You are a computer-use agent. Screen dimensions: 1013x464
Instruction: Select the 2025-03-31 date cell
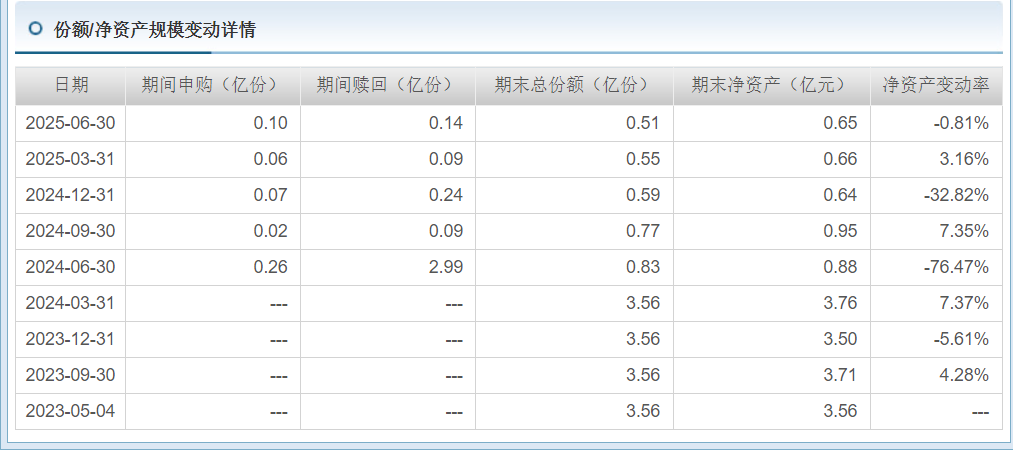click(x=71, y=160)
